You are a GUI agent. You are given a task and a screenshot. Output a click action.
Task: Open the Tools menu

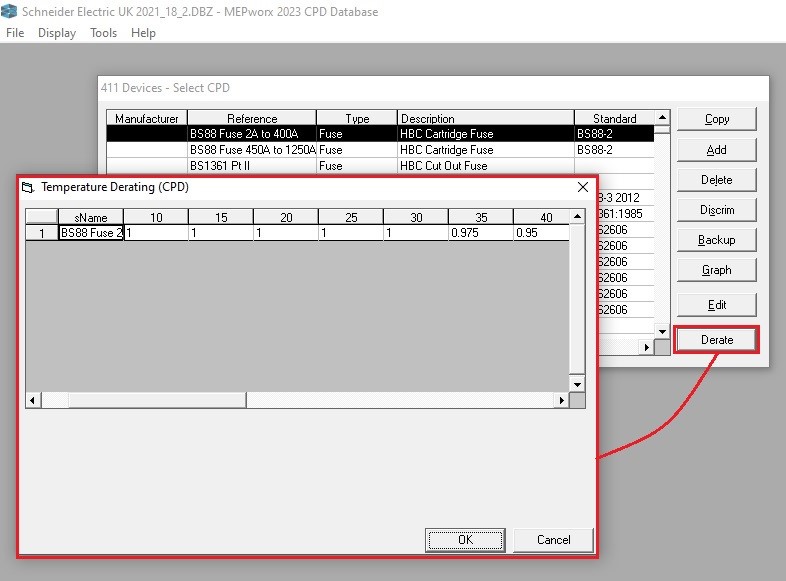(x=103, y=33)
